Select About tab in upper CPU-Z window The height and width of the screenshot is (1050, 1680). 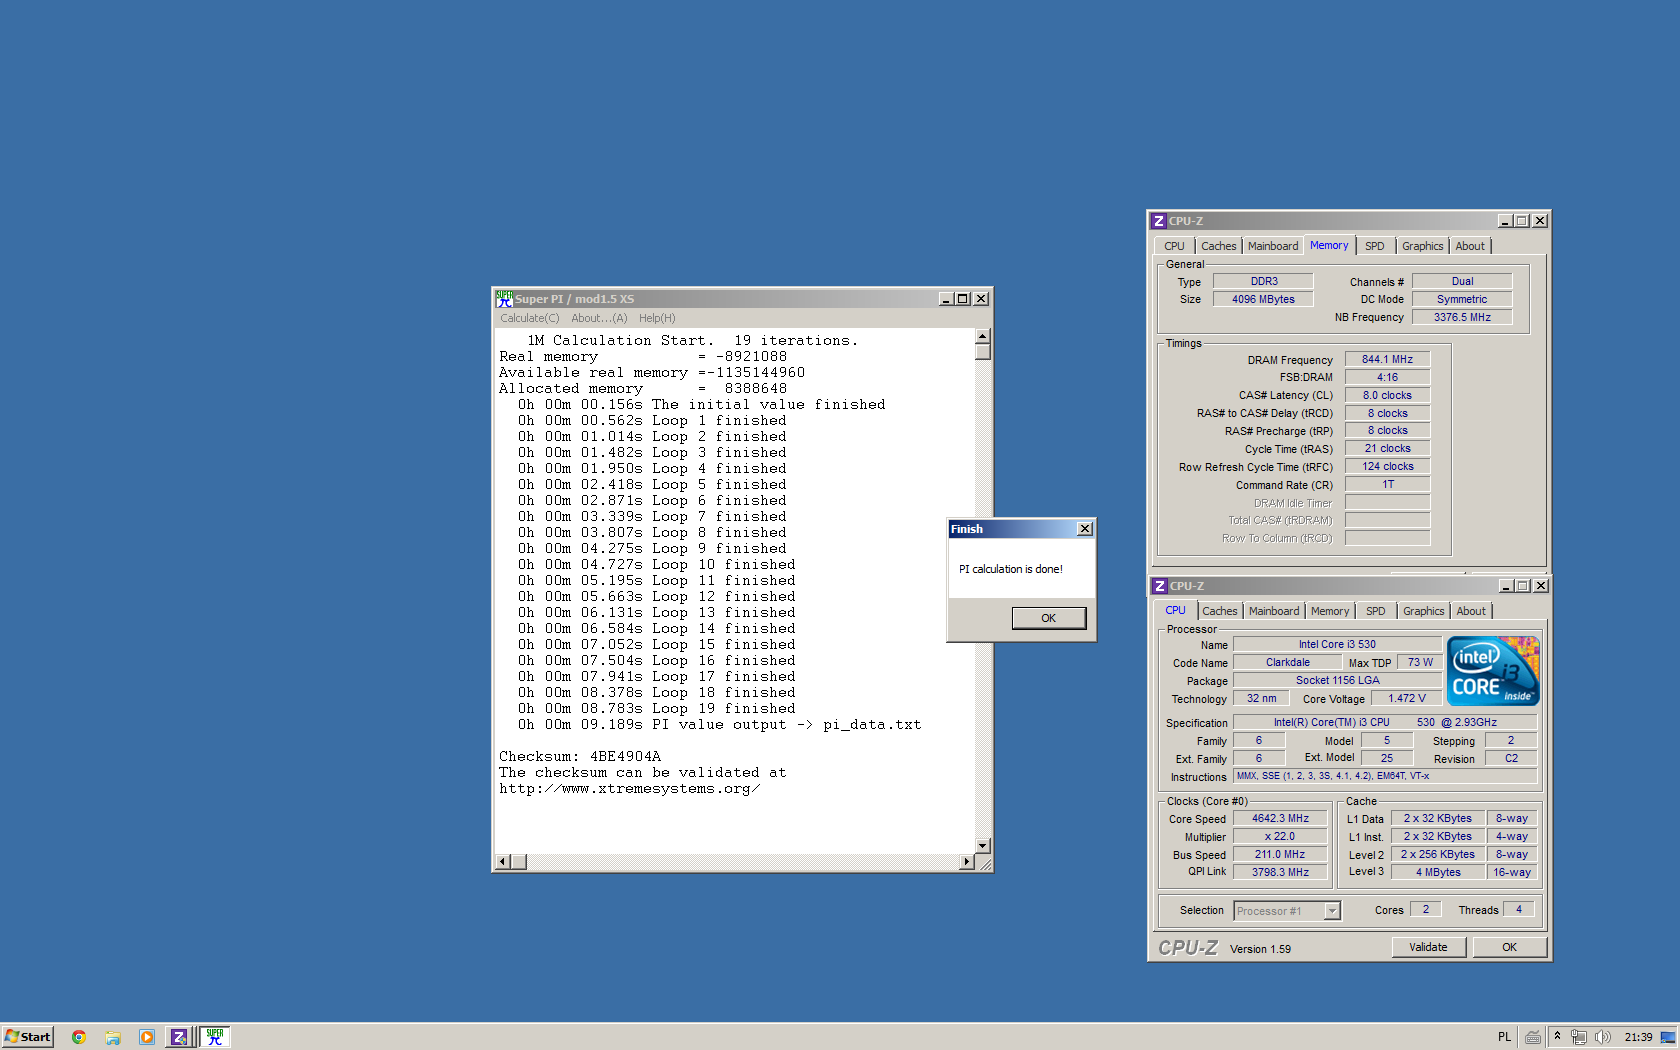(x=1470, y=246)
